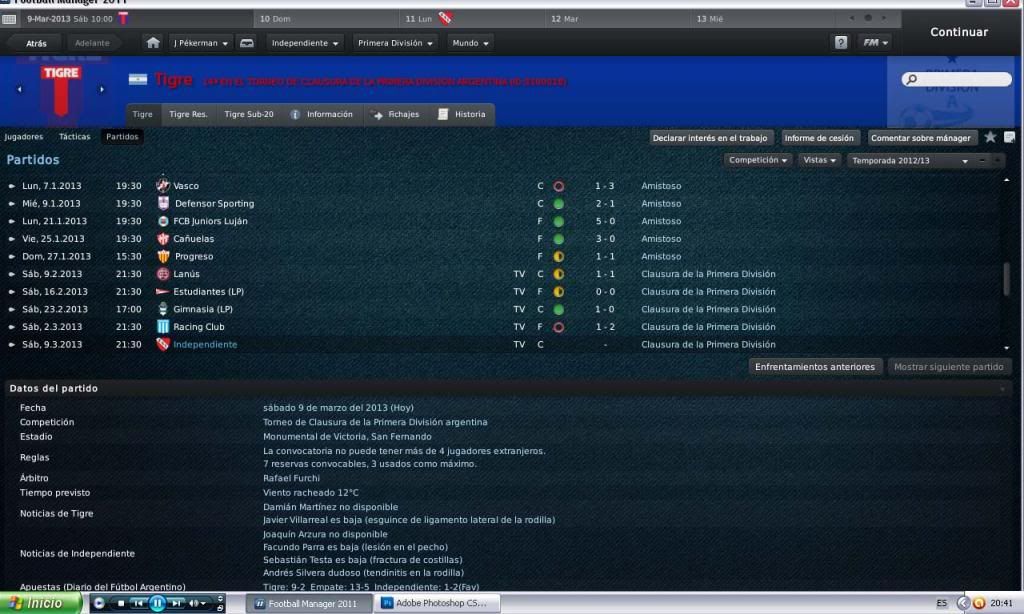1024x614 pixels.
Task: Pause the taskbar media player
Action: click(157, 604)
